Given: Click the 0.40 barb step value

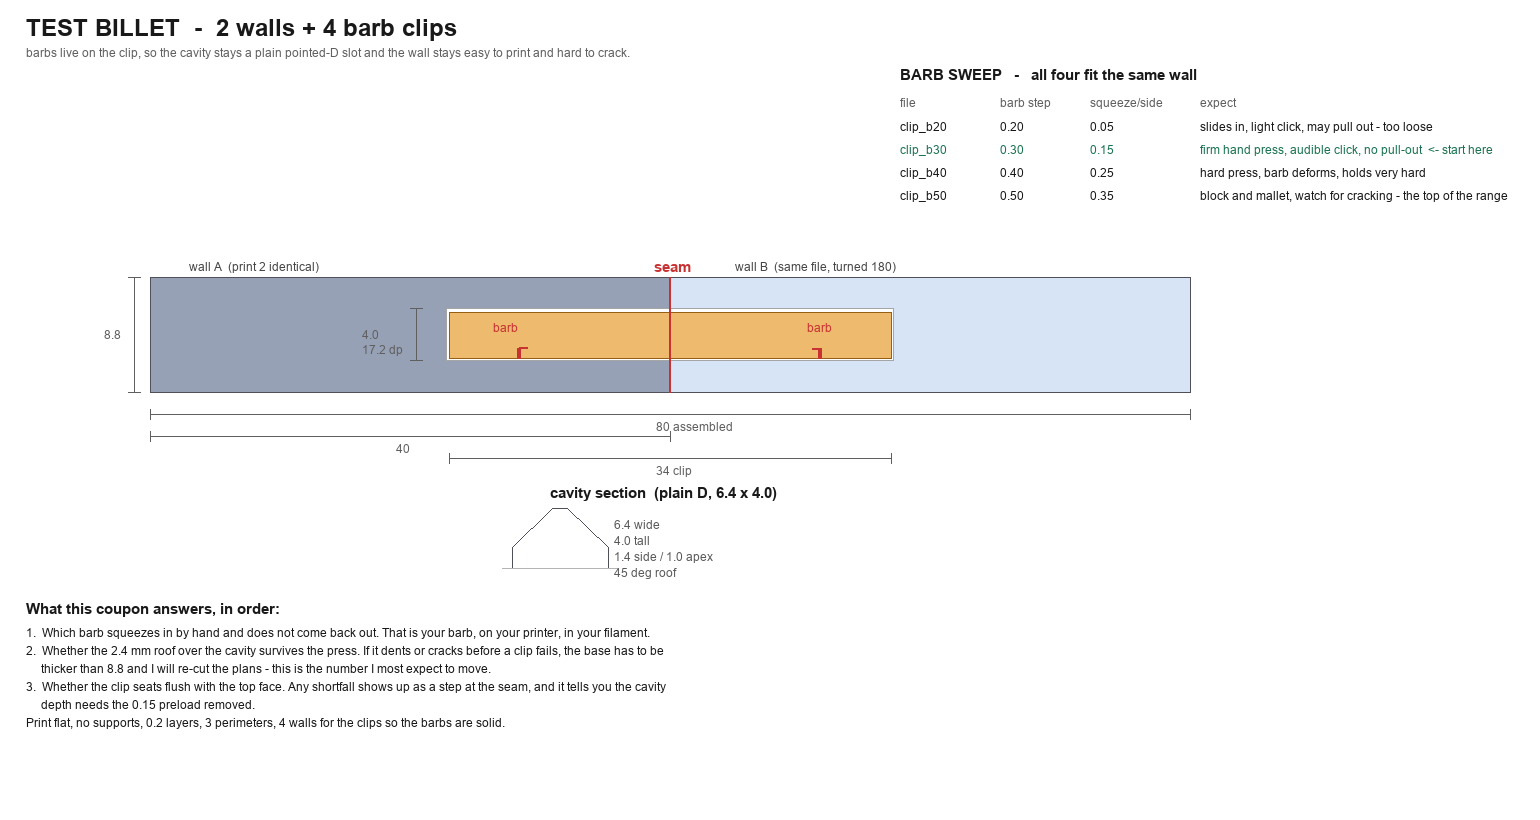Looking at the screenshot, I should [1012, 173].
